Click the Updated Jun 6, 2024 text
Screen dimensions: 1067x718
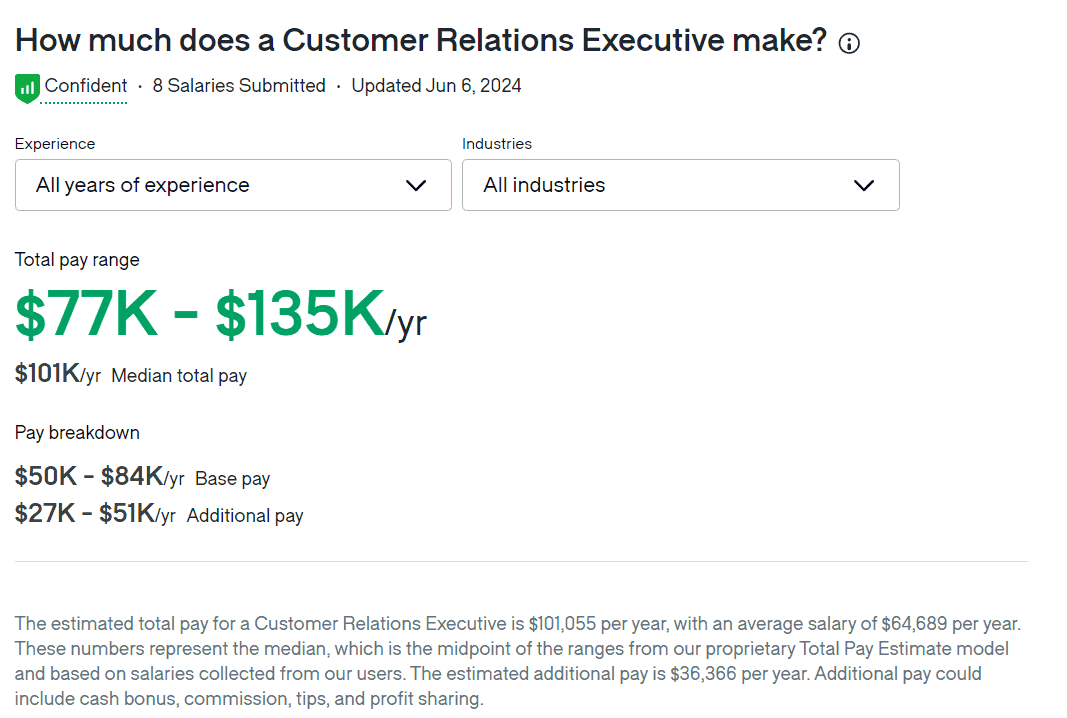tap(436, 86)
